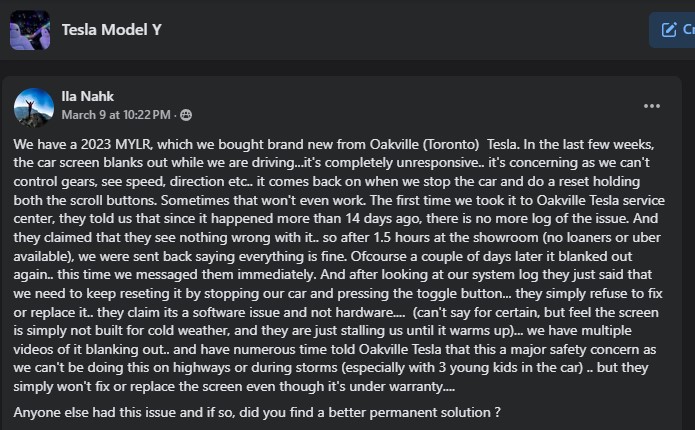Click the group audience privacy icon
Screen dimensions: 695x430
[x=186, y=115]
